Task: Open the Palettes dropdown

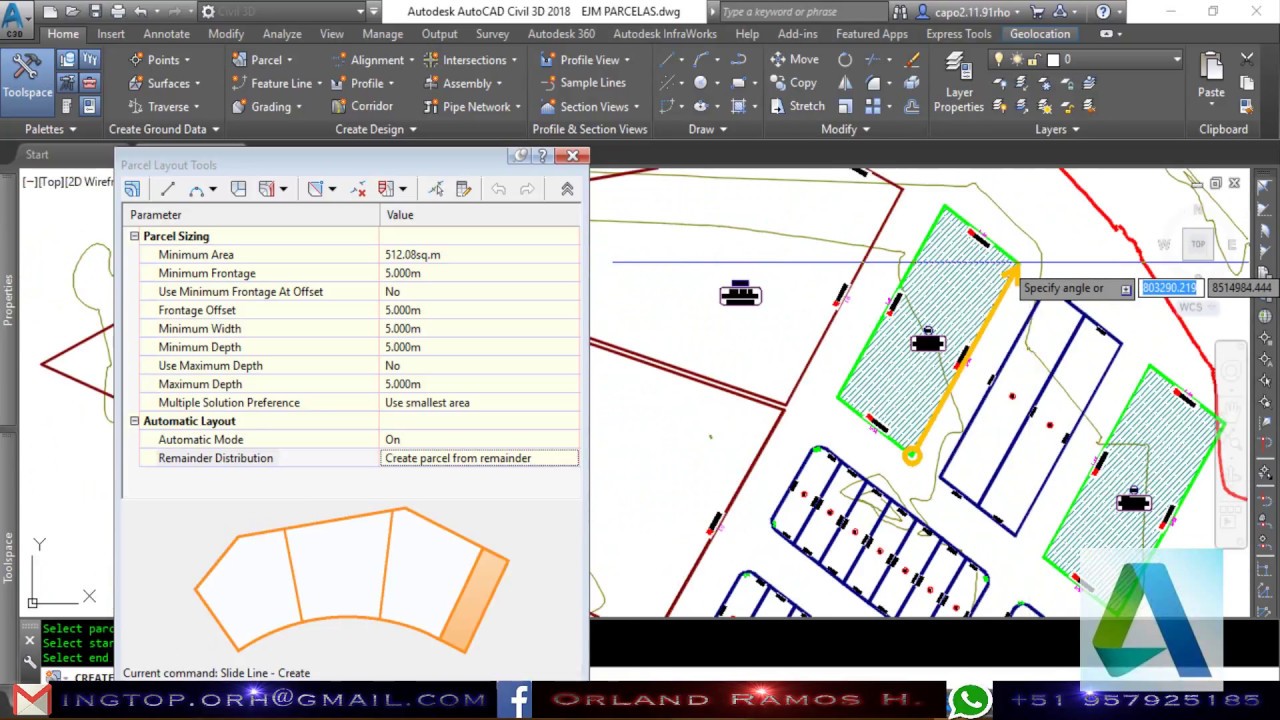Action: click(50, 129)
